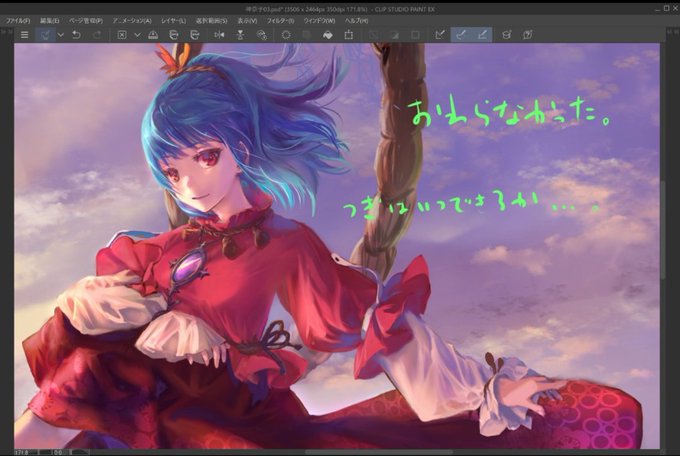
Task: Open the support question-mark icon
Action: pyautogui.click(x=527, y=35)
